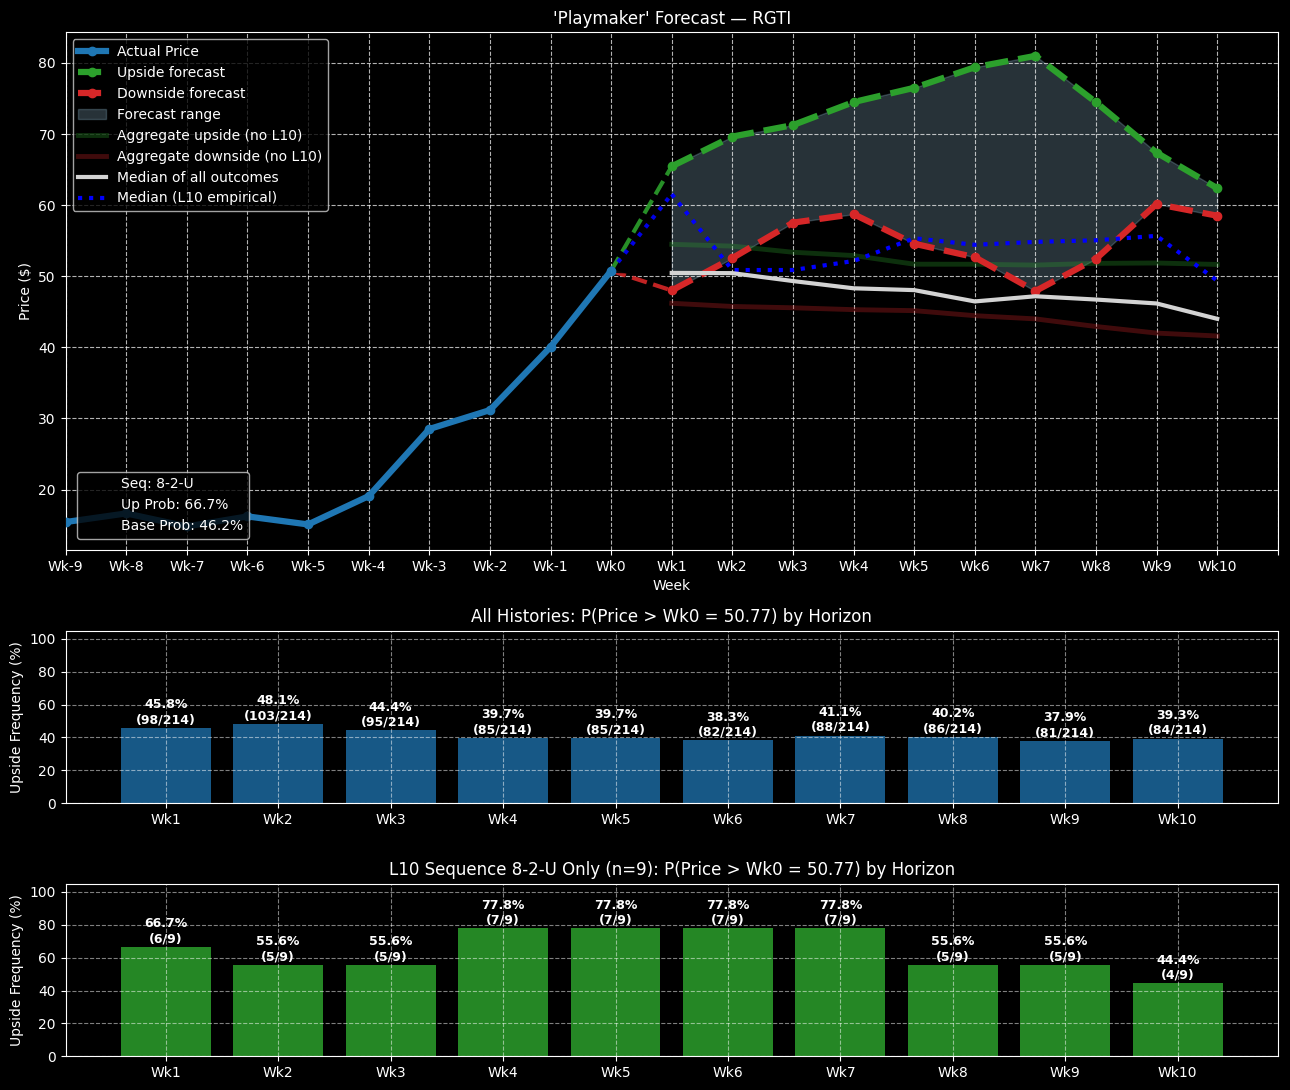
Task: Click the Up Prob: 66.7% text in info box
Action: point(175,505)
